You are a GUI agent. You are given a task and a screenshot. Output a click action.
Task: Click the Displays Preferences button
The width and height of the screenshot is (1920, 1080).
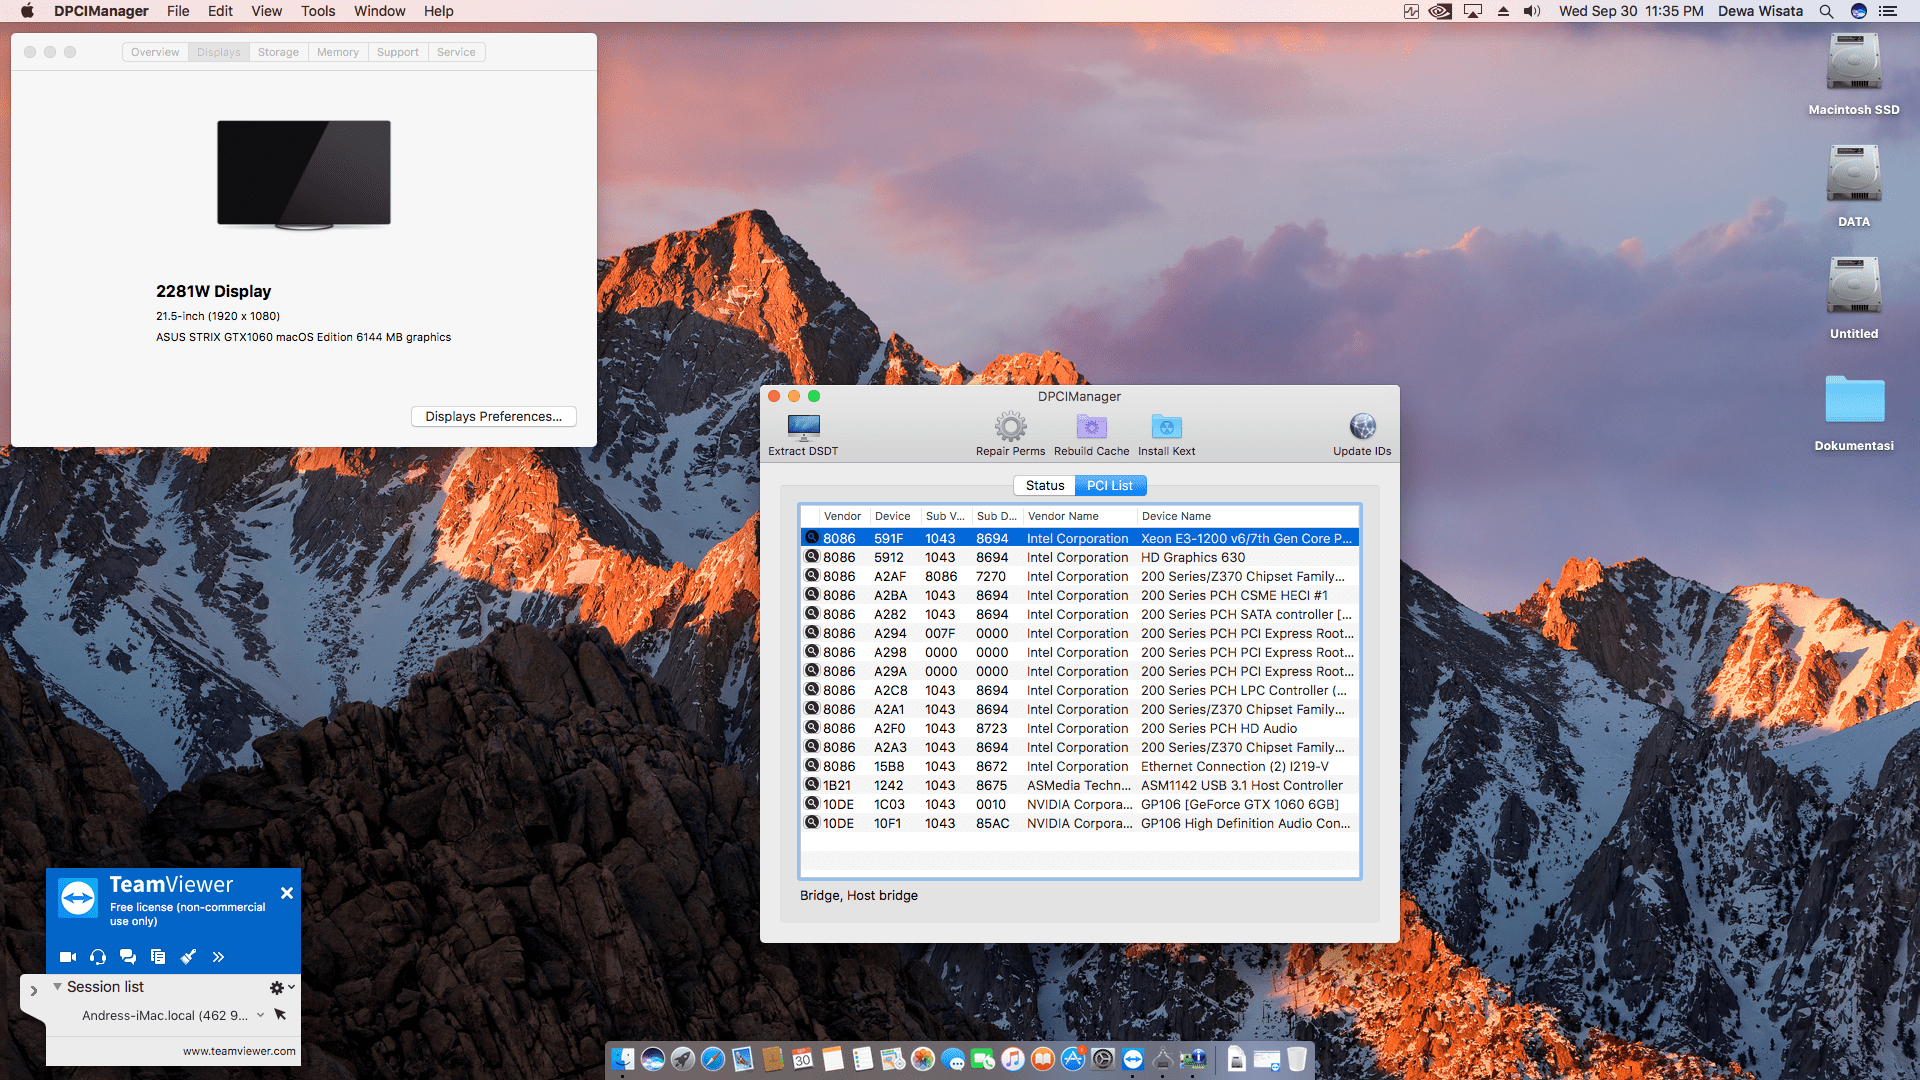(x=494, y=417)
